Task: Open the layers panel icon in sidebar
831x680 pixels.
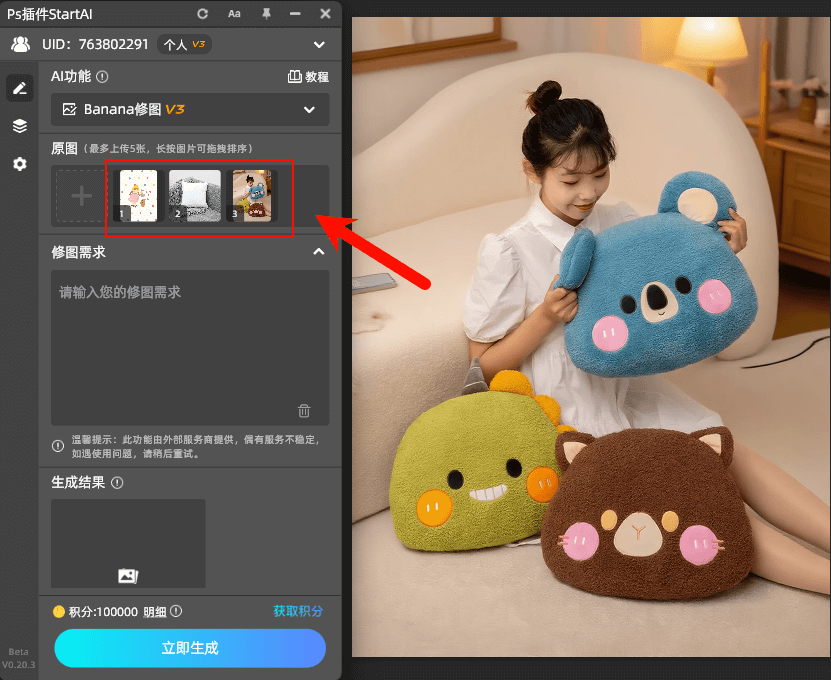Action: point(19,126)
